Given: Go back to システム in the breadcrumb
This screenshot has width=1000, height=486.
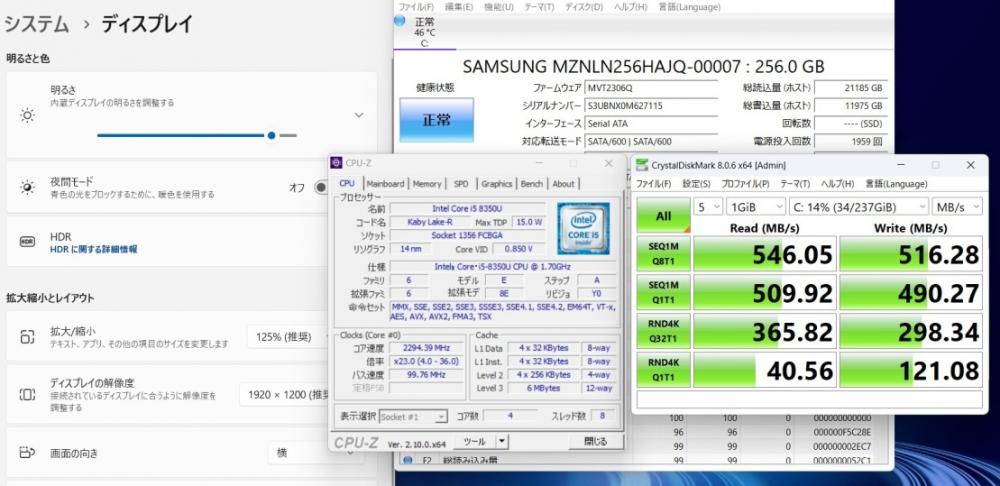Looking at the screenshot, I should pos(36,24).
